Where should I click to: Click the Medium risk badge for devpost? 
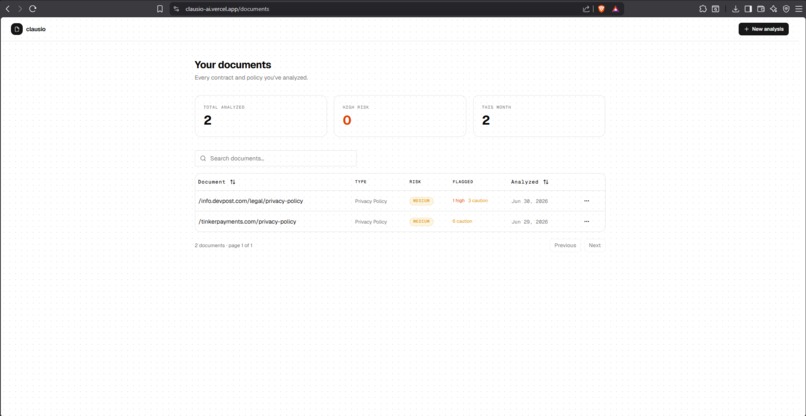(x=422, y=201)
